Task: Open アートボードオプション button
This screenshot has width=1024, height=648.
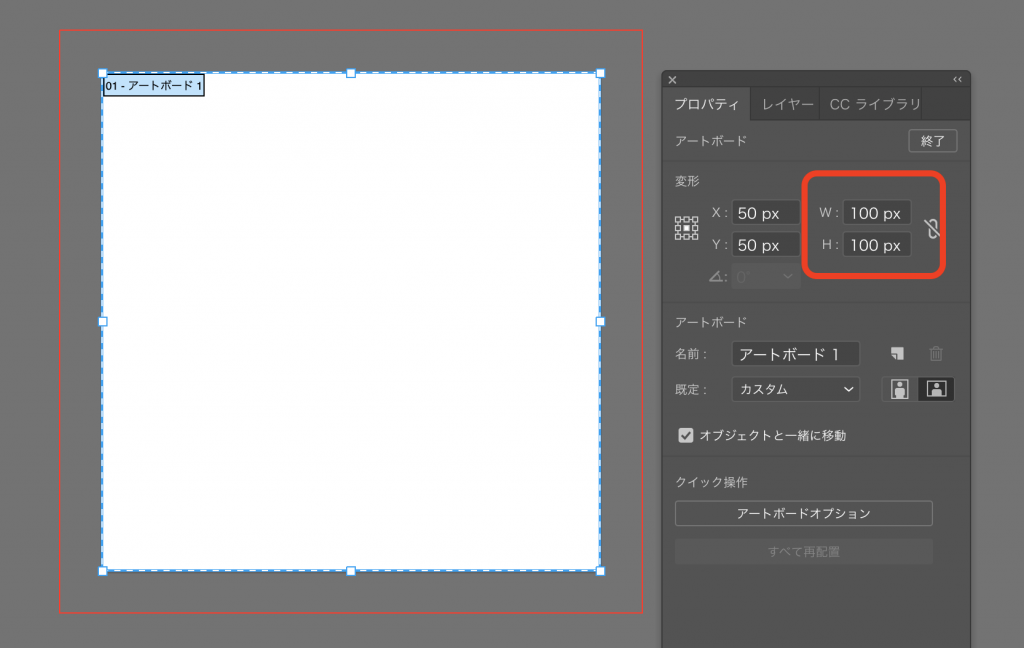Action: pos(803,513)
